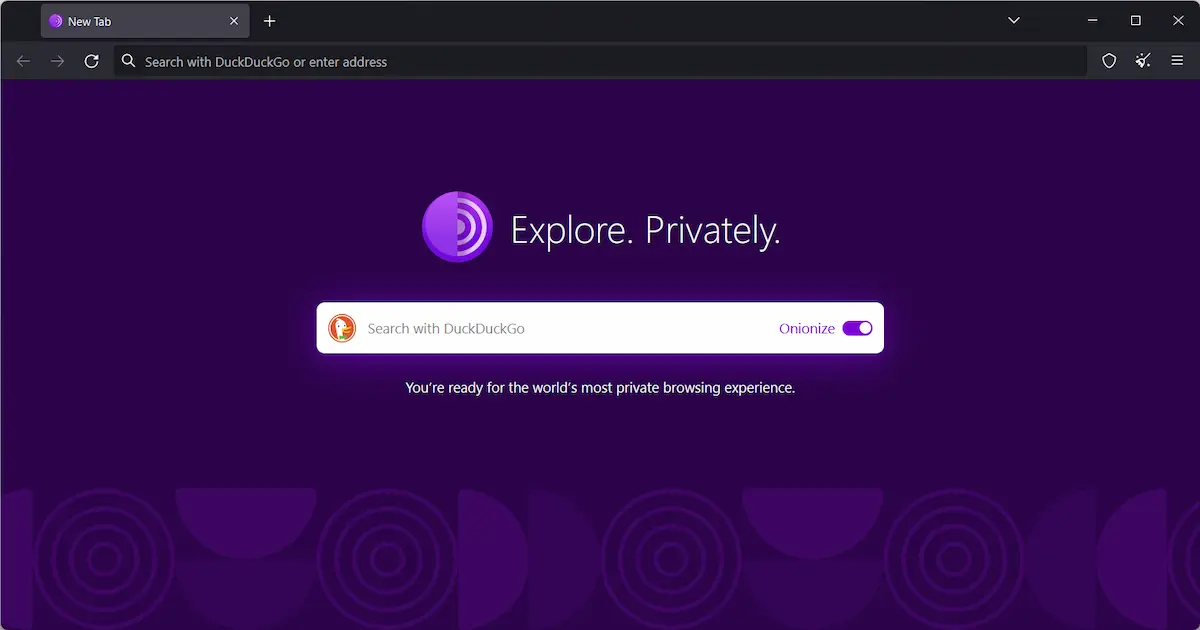Request a New Identity using the broom icon

1143,61
